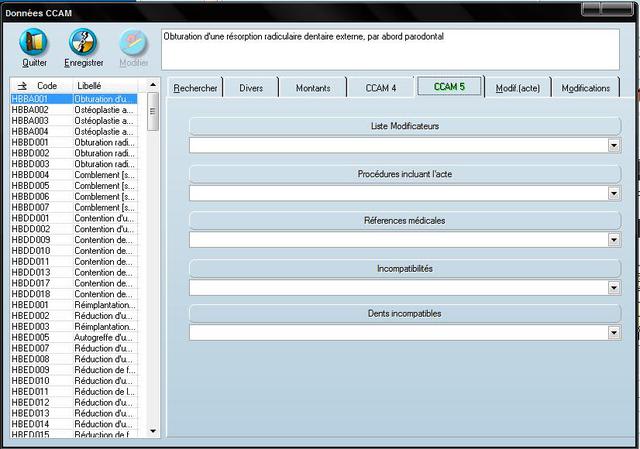
Task: Expand the Incompatibilités dropdown
Action: [614, 288]
